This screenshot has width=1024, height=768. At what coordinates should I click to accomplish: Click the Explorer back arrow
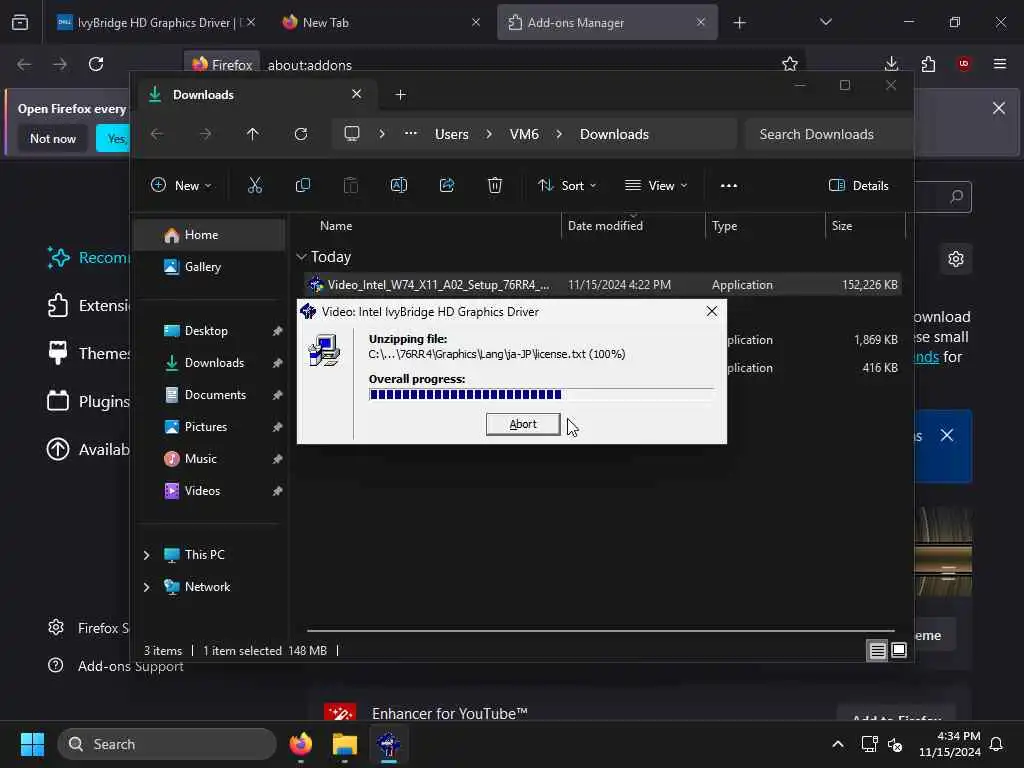(157, 134)
